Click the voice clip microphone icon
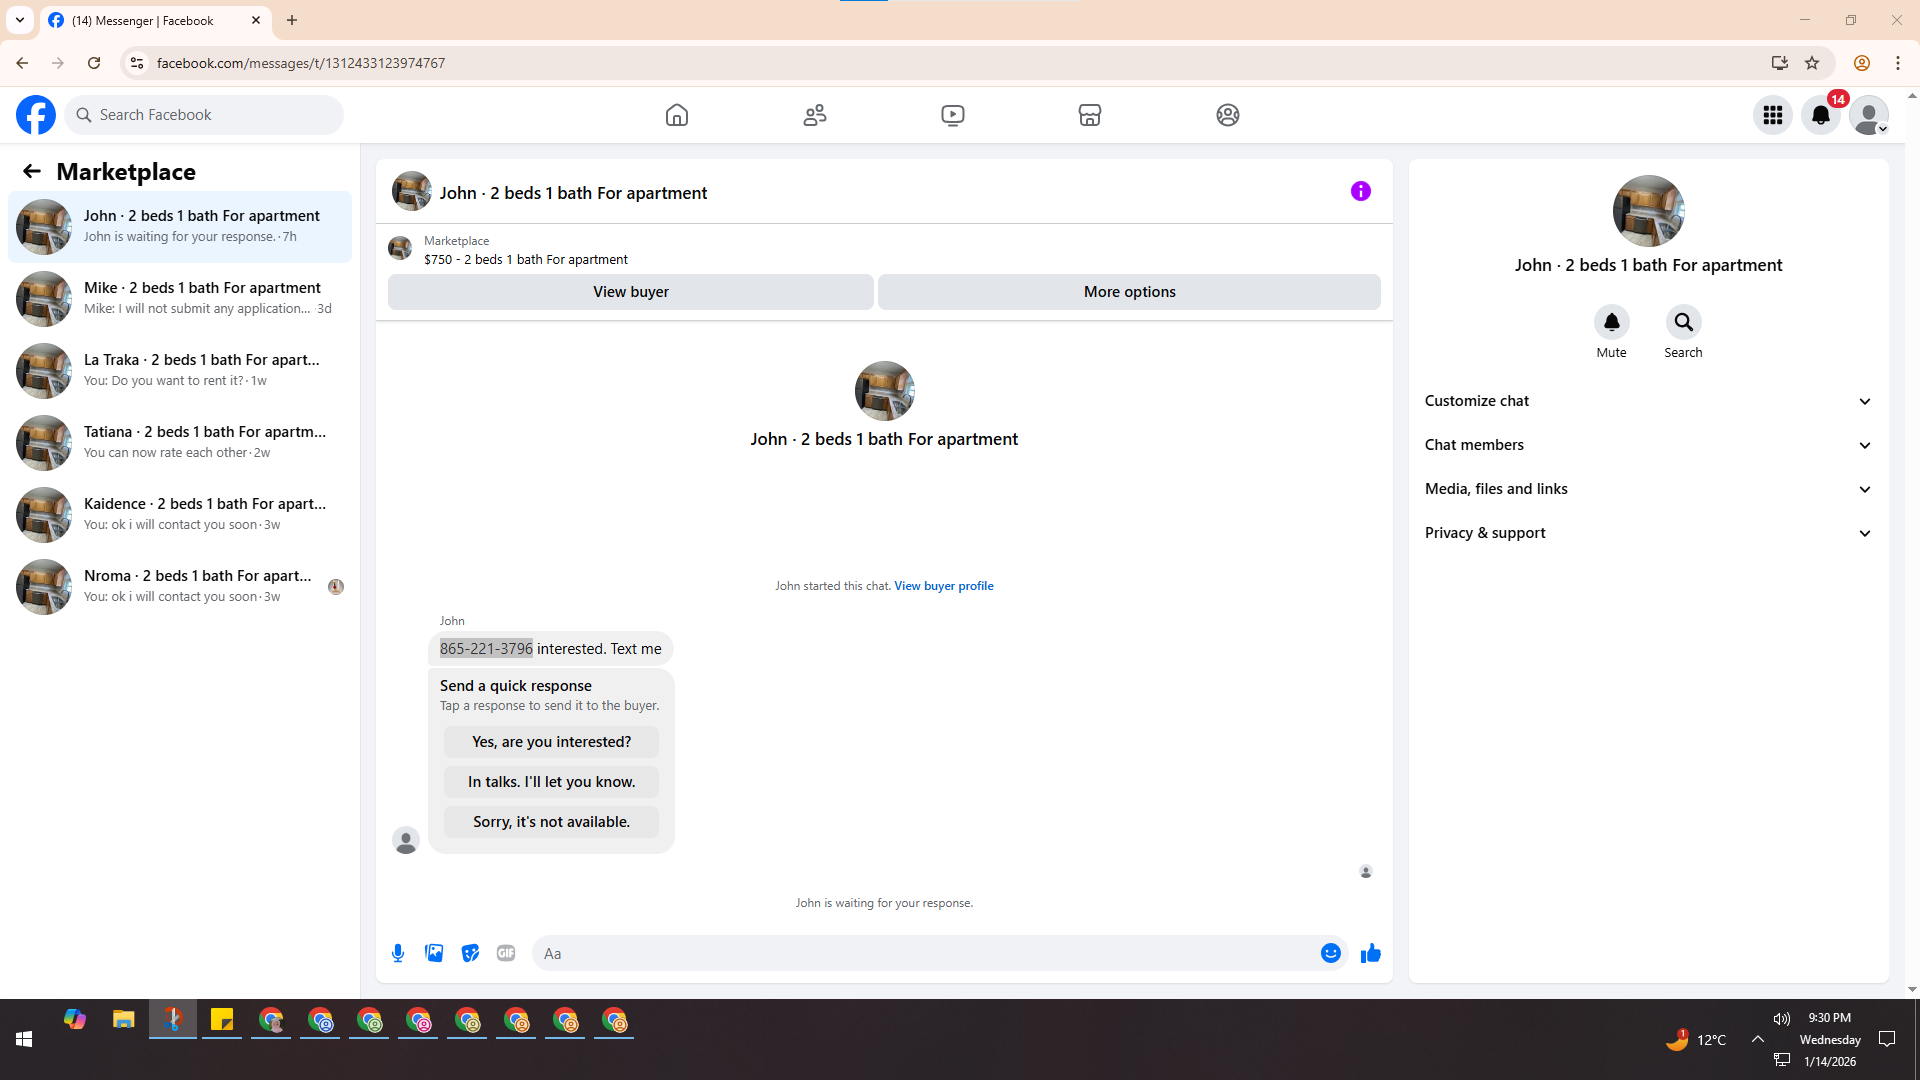The width and height of the screenshot is (1920, 1080). 398,953
